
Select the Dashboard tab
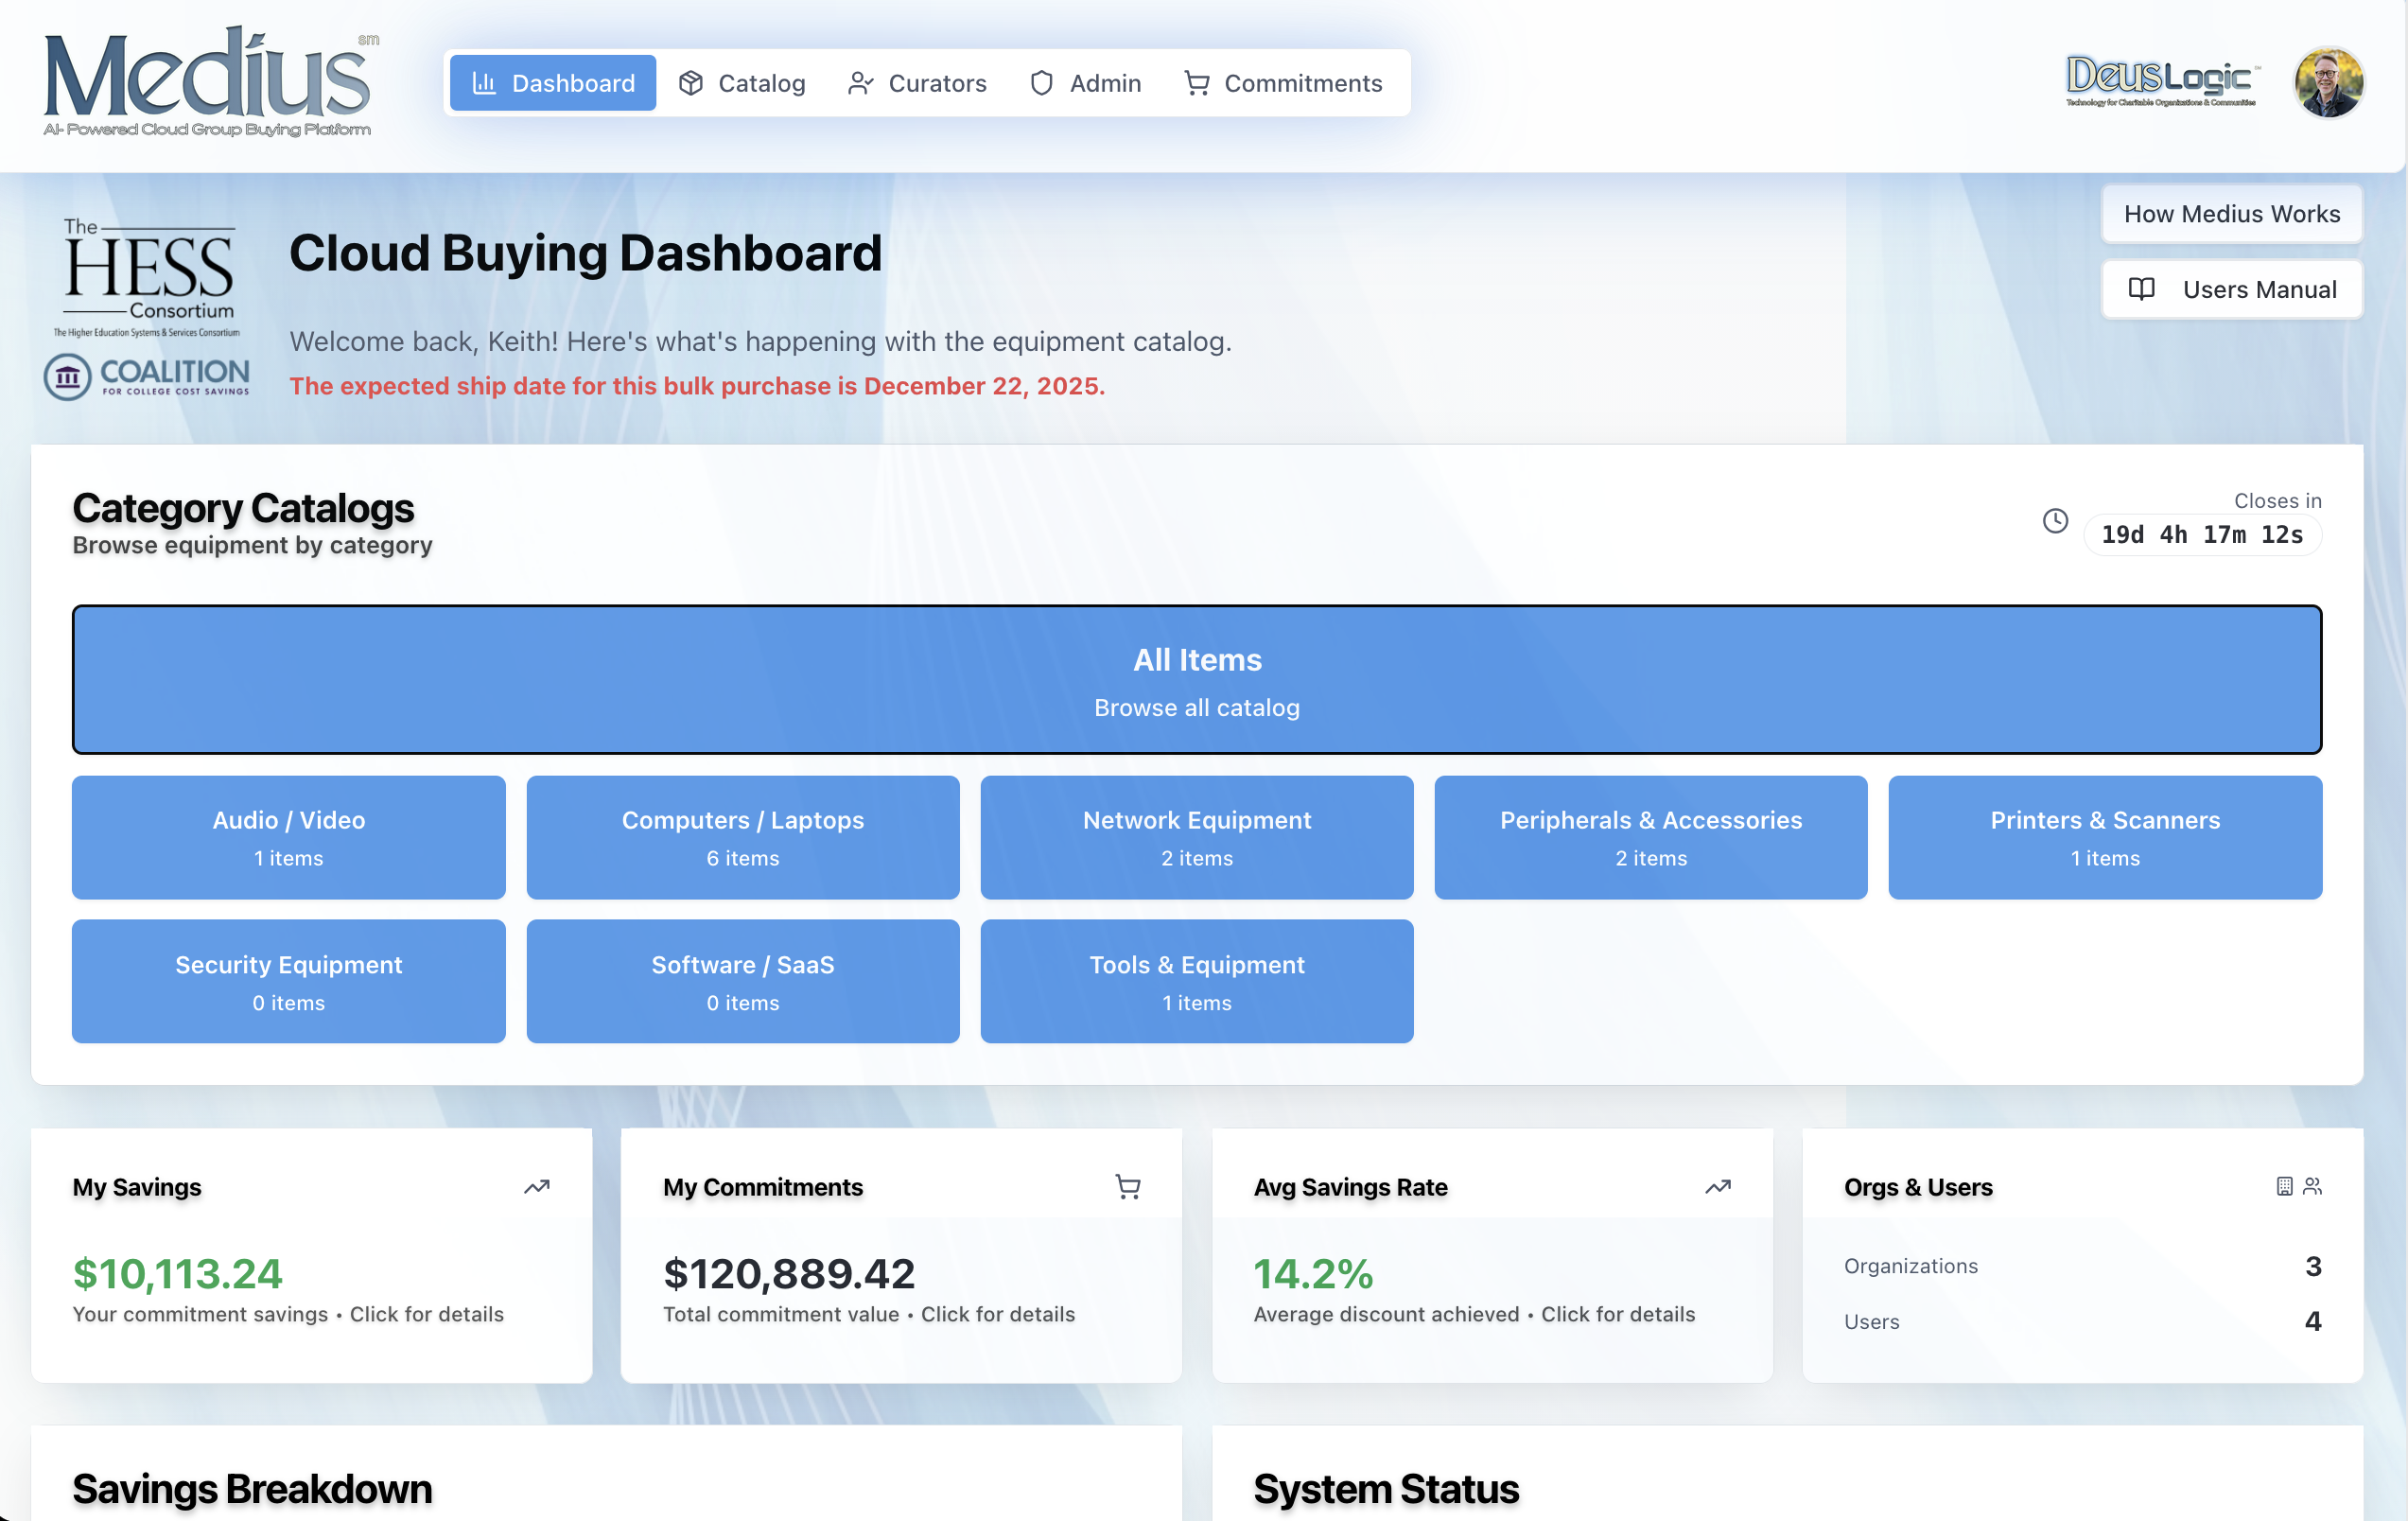point(553,83)
